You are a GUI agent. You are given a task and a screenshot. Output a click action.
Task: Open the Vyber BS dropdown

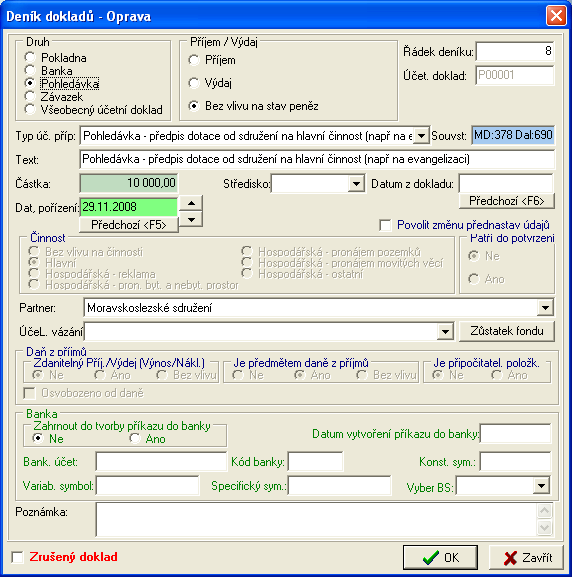point(541,486)
